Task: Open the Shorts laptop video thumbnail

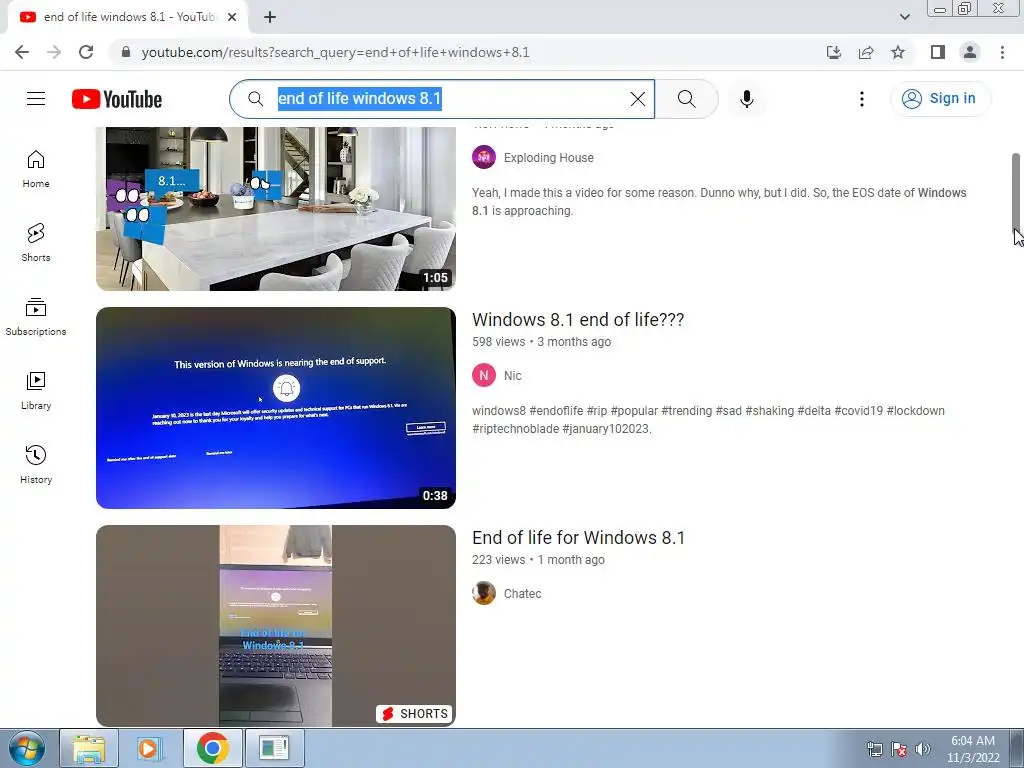Action: [276, 626]
